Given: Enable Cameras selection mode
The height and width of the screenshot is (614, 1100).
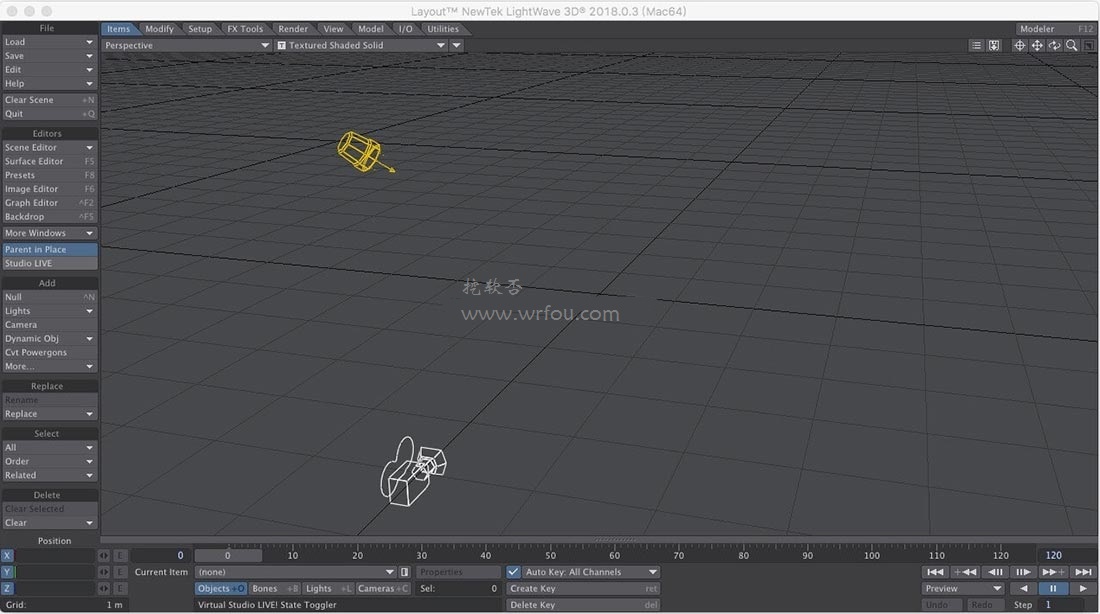Looking at the screenshot, I should [x=383, y=589].
